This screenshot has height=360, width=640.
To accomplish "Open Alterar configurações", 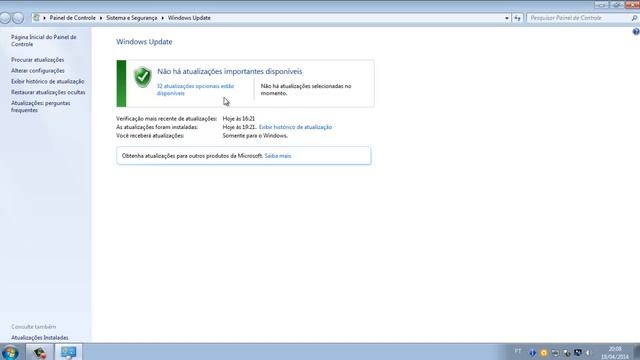I will tap(38, 71).
